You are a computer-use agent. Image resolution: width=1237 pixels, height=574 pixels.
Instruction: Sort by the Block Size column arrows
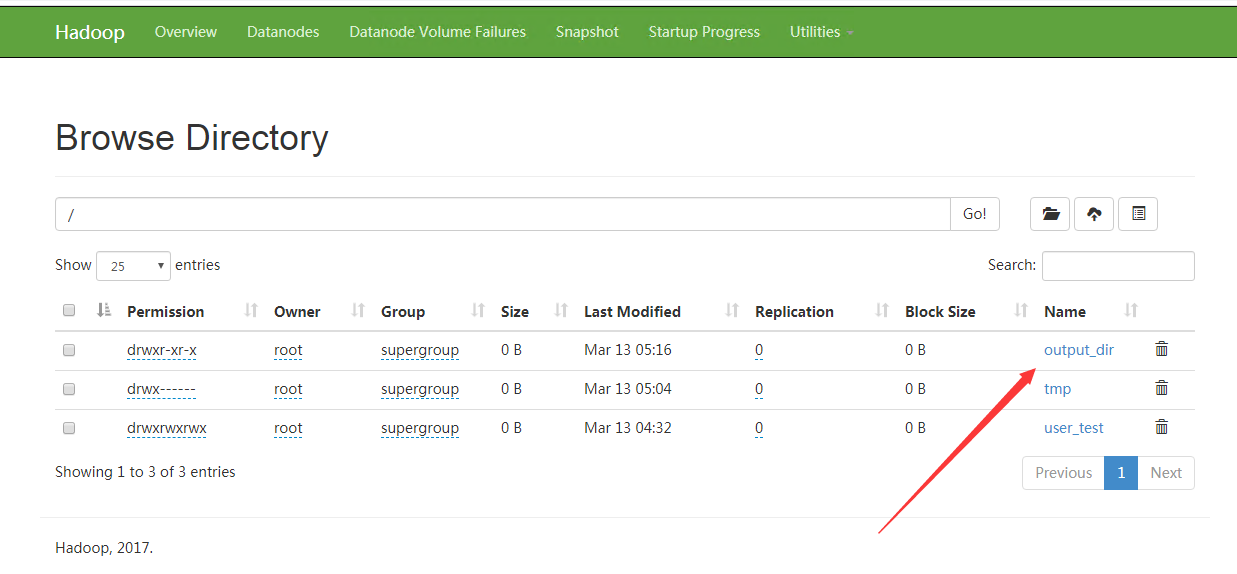point(1021,311)
